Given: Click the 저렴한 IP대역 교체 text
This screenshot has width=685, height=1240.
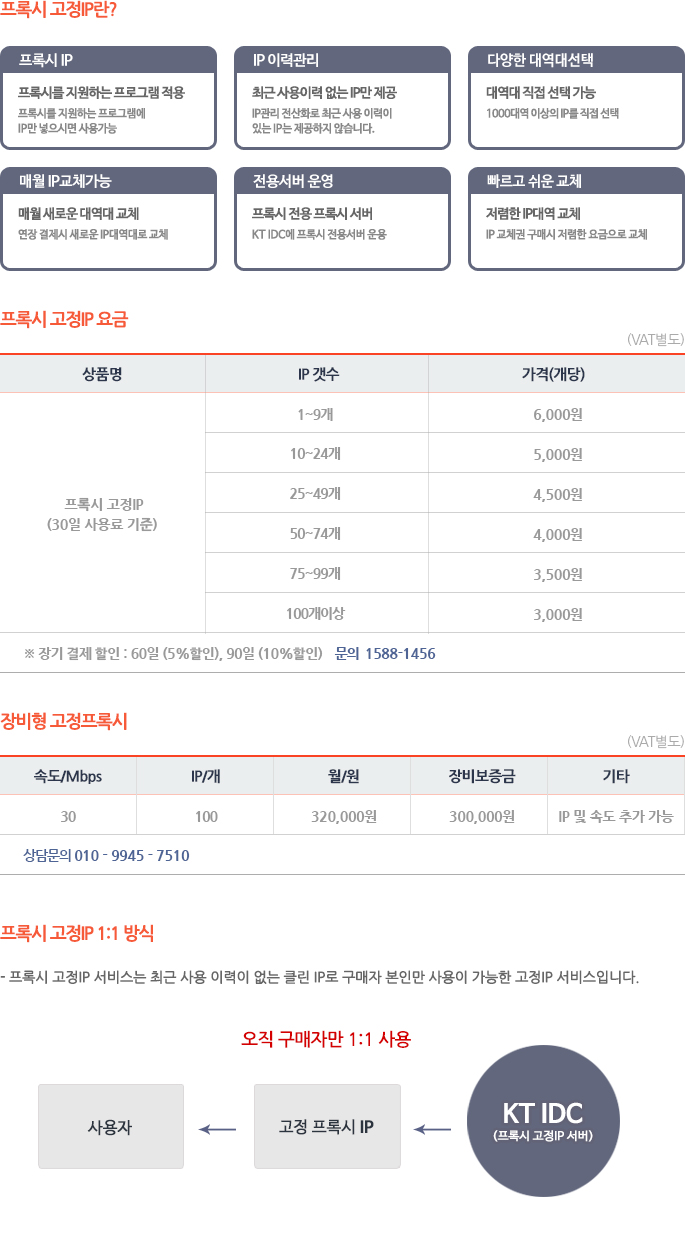Looking at the screenshot, I should pos(533,213).
